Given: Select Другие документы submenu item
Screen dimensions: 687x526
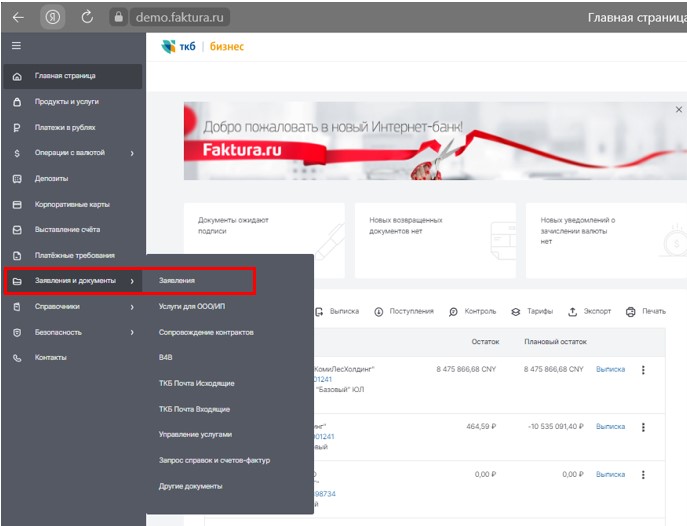Looking at the screenshot, I should (x=191, y=486).
